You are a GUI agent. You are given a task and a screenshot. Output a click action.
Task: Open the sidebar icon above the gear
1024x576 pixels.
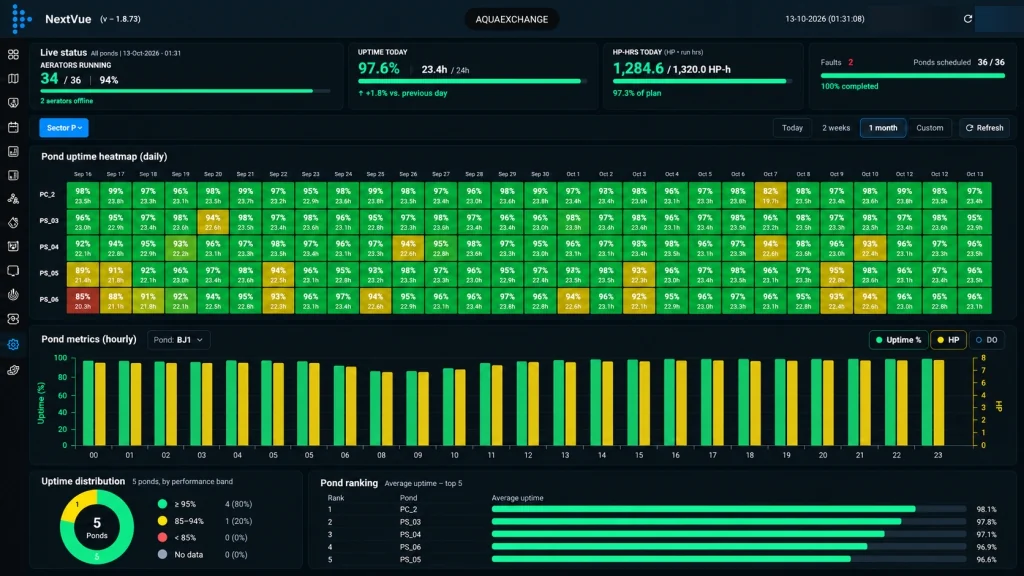(13, 319)
